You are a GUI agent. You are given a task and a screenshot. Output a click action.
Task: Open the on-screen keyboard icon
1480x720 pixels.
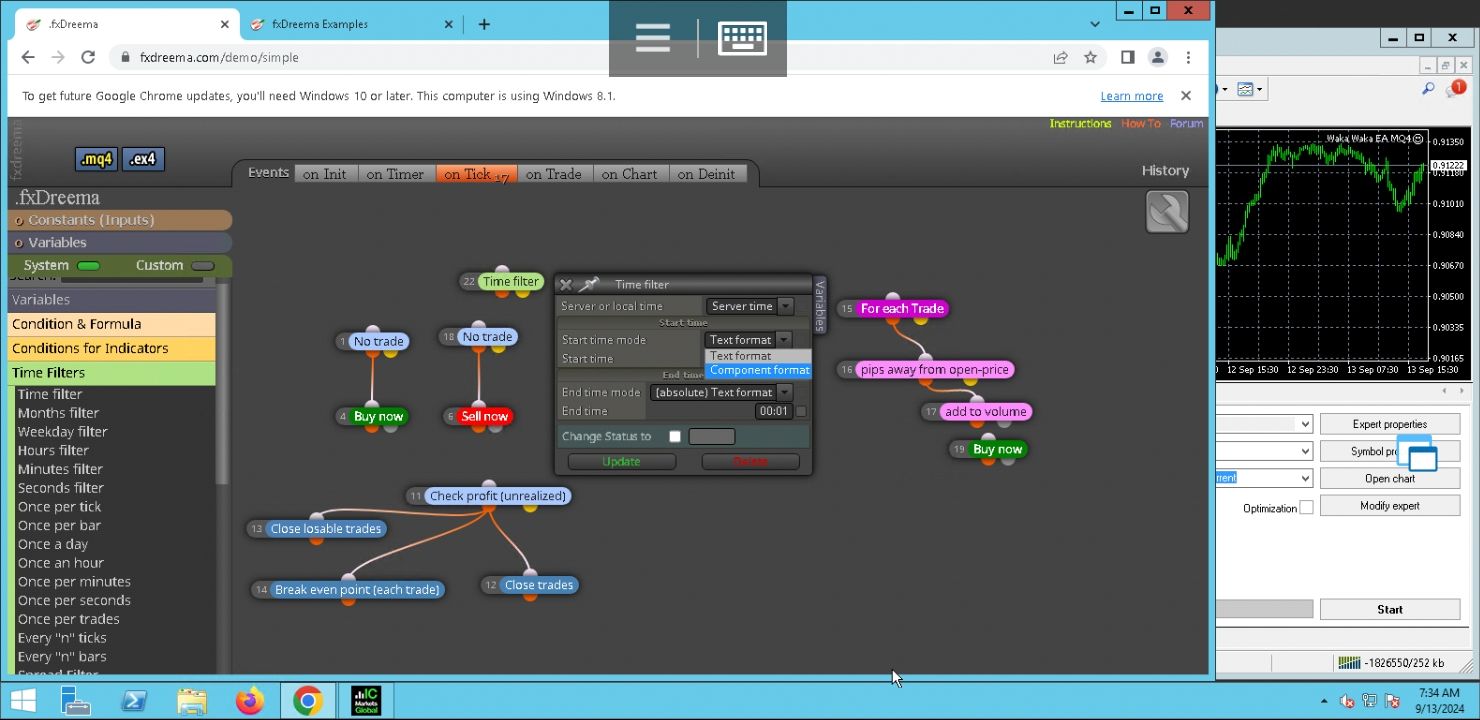[743, 38]
